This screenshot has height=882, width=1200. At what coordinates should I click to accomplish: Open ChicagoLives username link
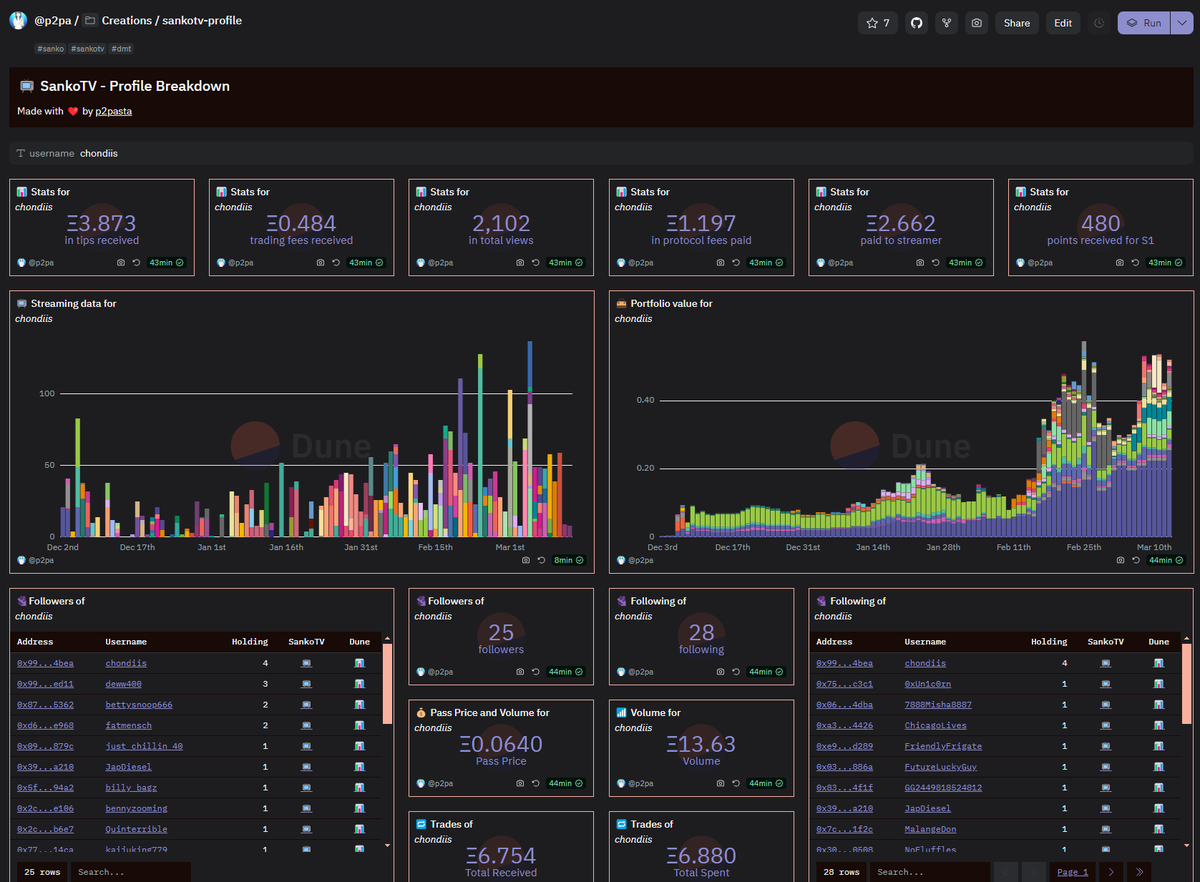point(936,725)
